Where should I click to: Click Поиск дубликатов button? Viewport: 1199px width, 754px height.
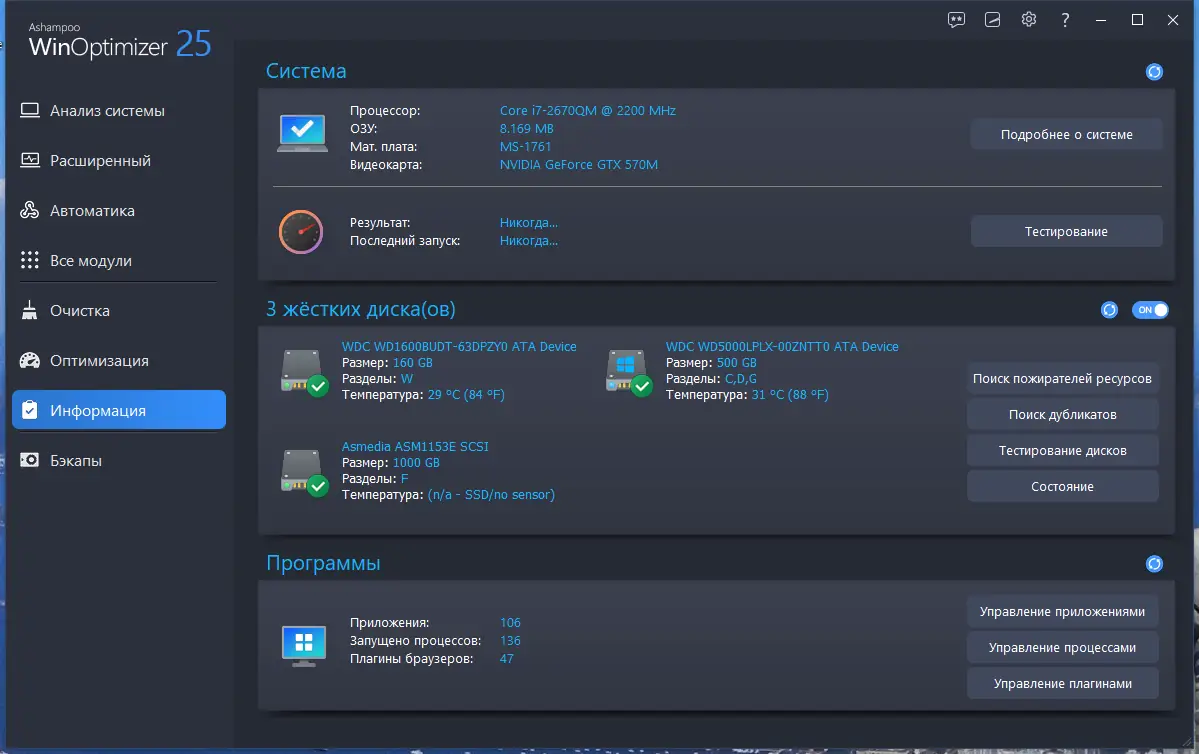pos(1062,414)
